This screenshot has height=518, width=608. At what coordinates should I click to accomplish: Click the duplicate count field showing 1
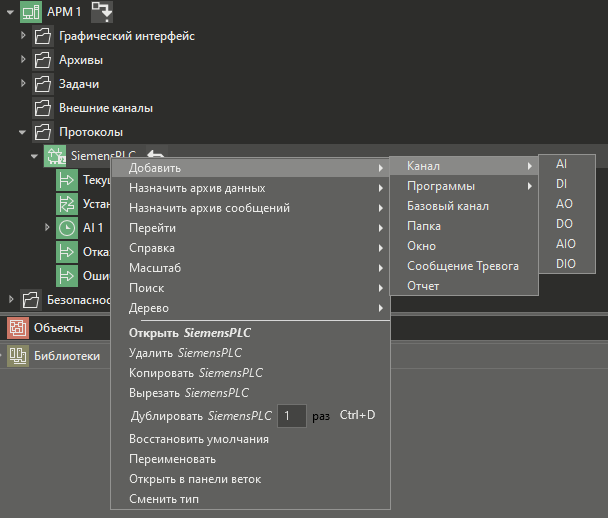(292, 416)
